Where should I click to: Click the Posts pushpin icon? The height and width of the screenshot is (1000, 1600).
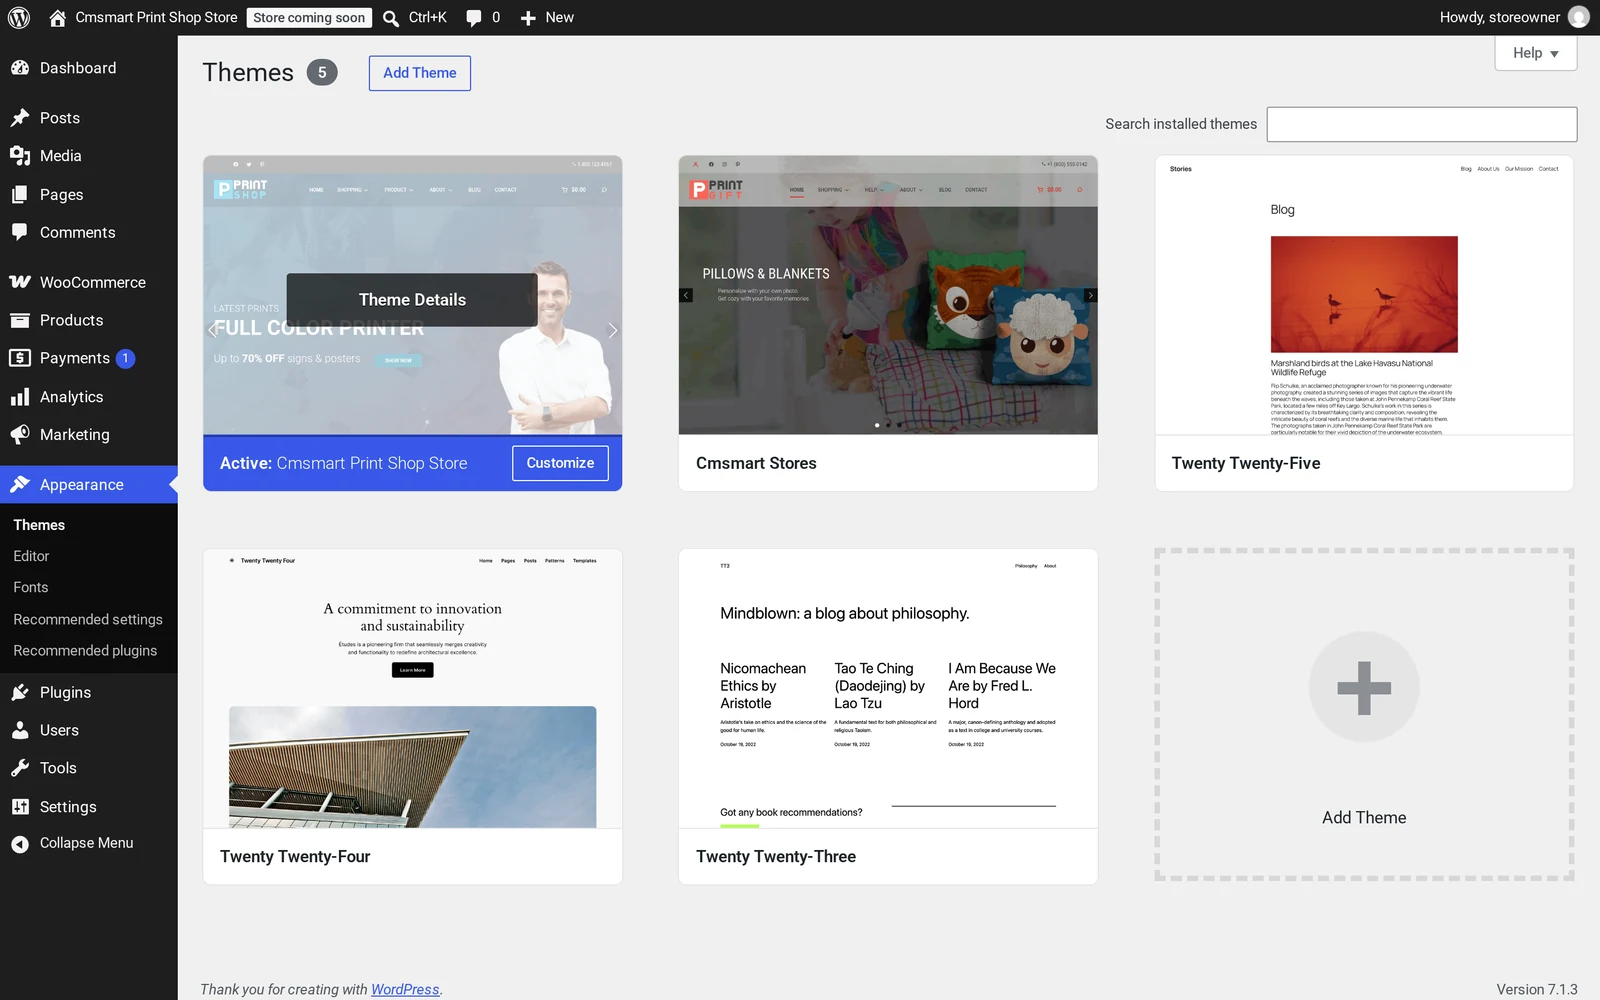coord(20,118)
